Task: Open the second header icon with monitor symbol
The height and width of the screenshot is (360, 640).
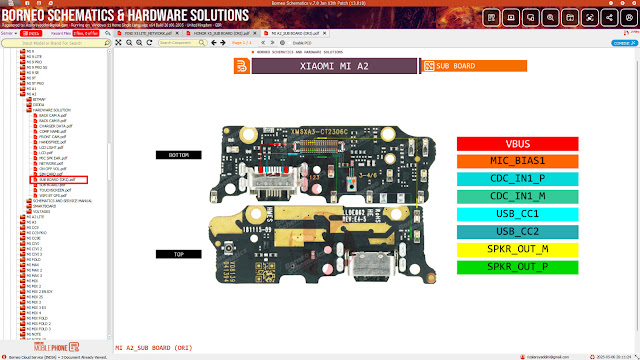Action: [511, 18]
